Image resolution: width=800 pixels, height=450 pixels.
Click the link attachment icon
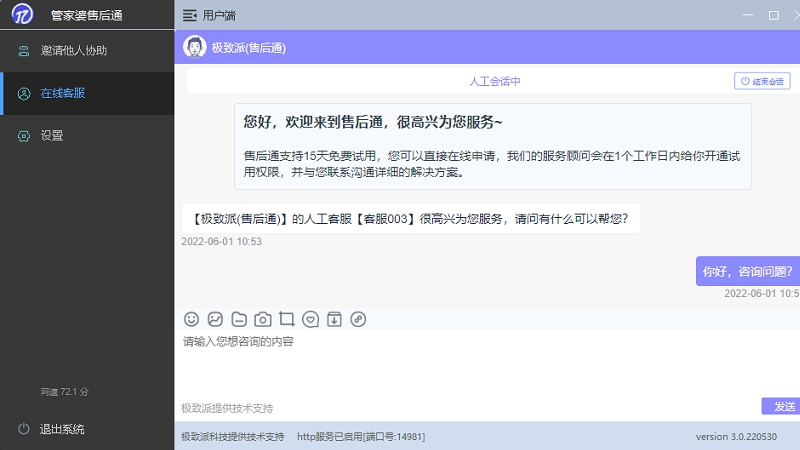pyautogui.click(x=358, y=319)
